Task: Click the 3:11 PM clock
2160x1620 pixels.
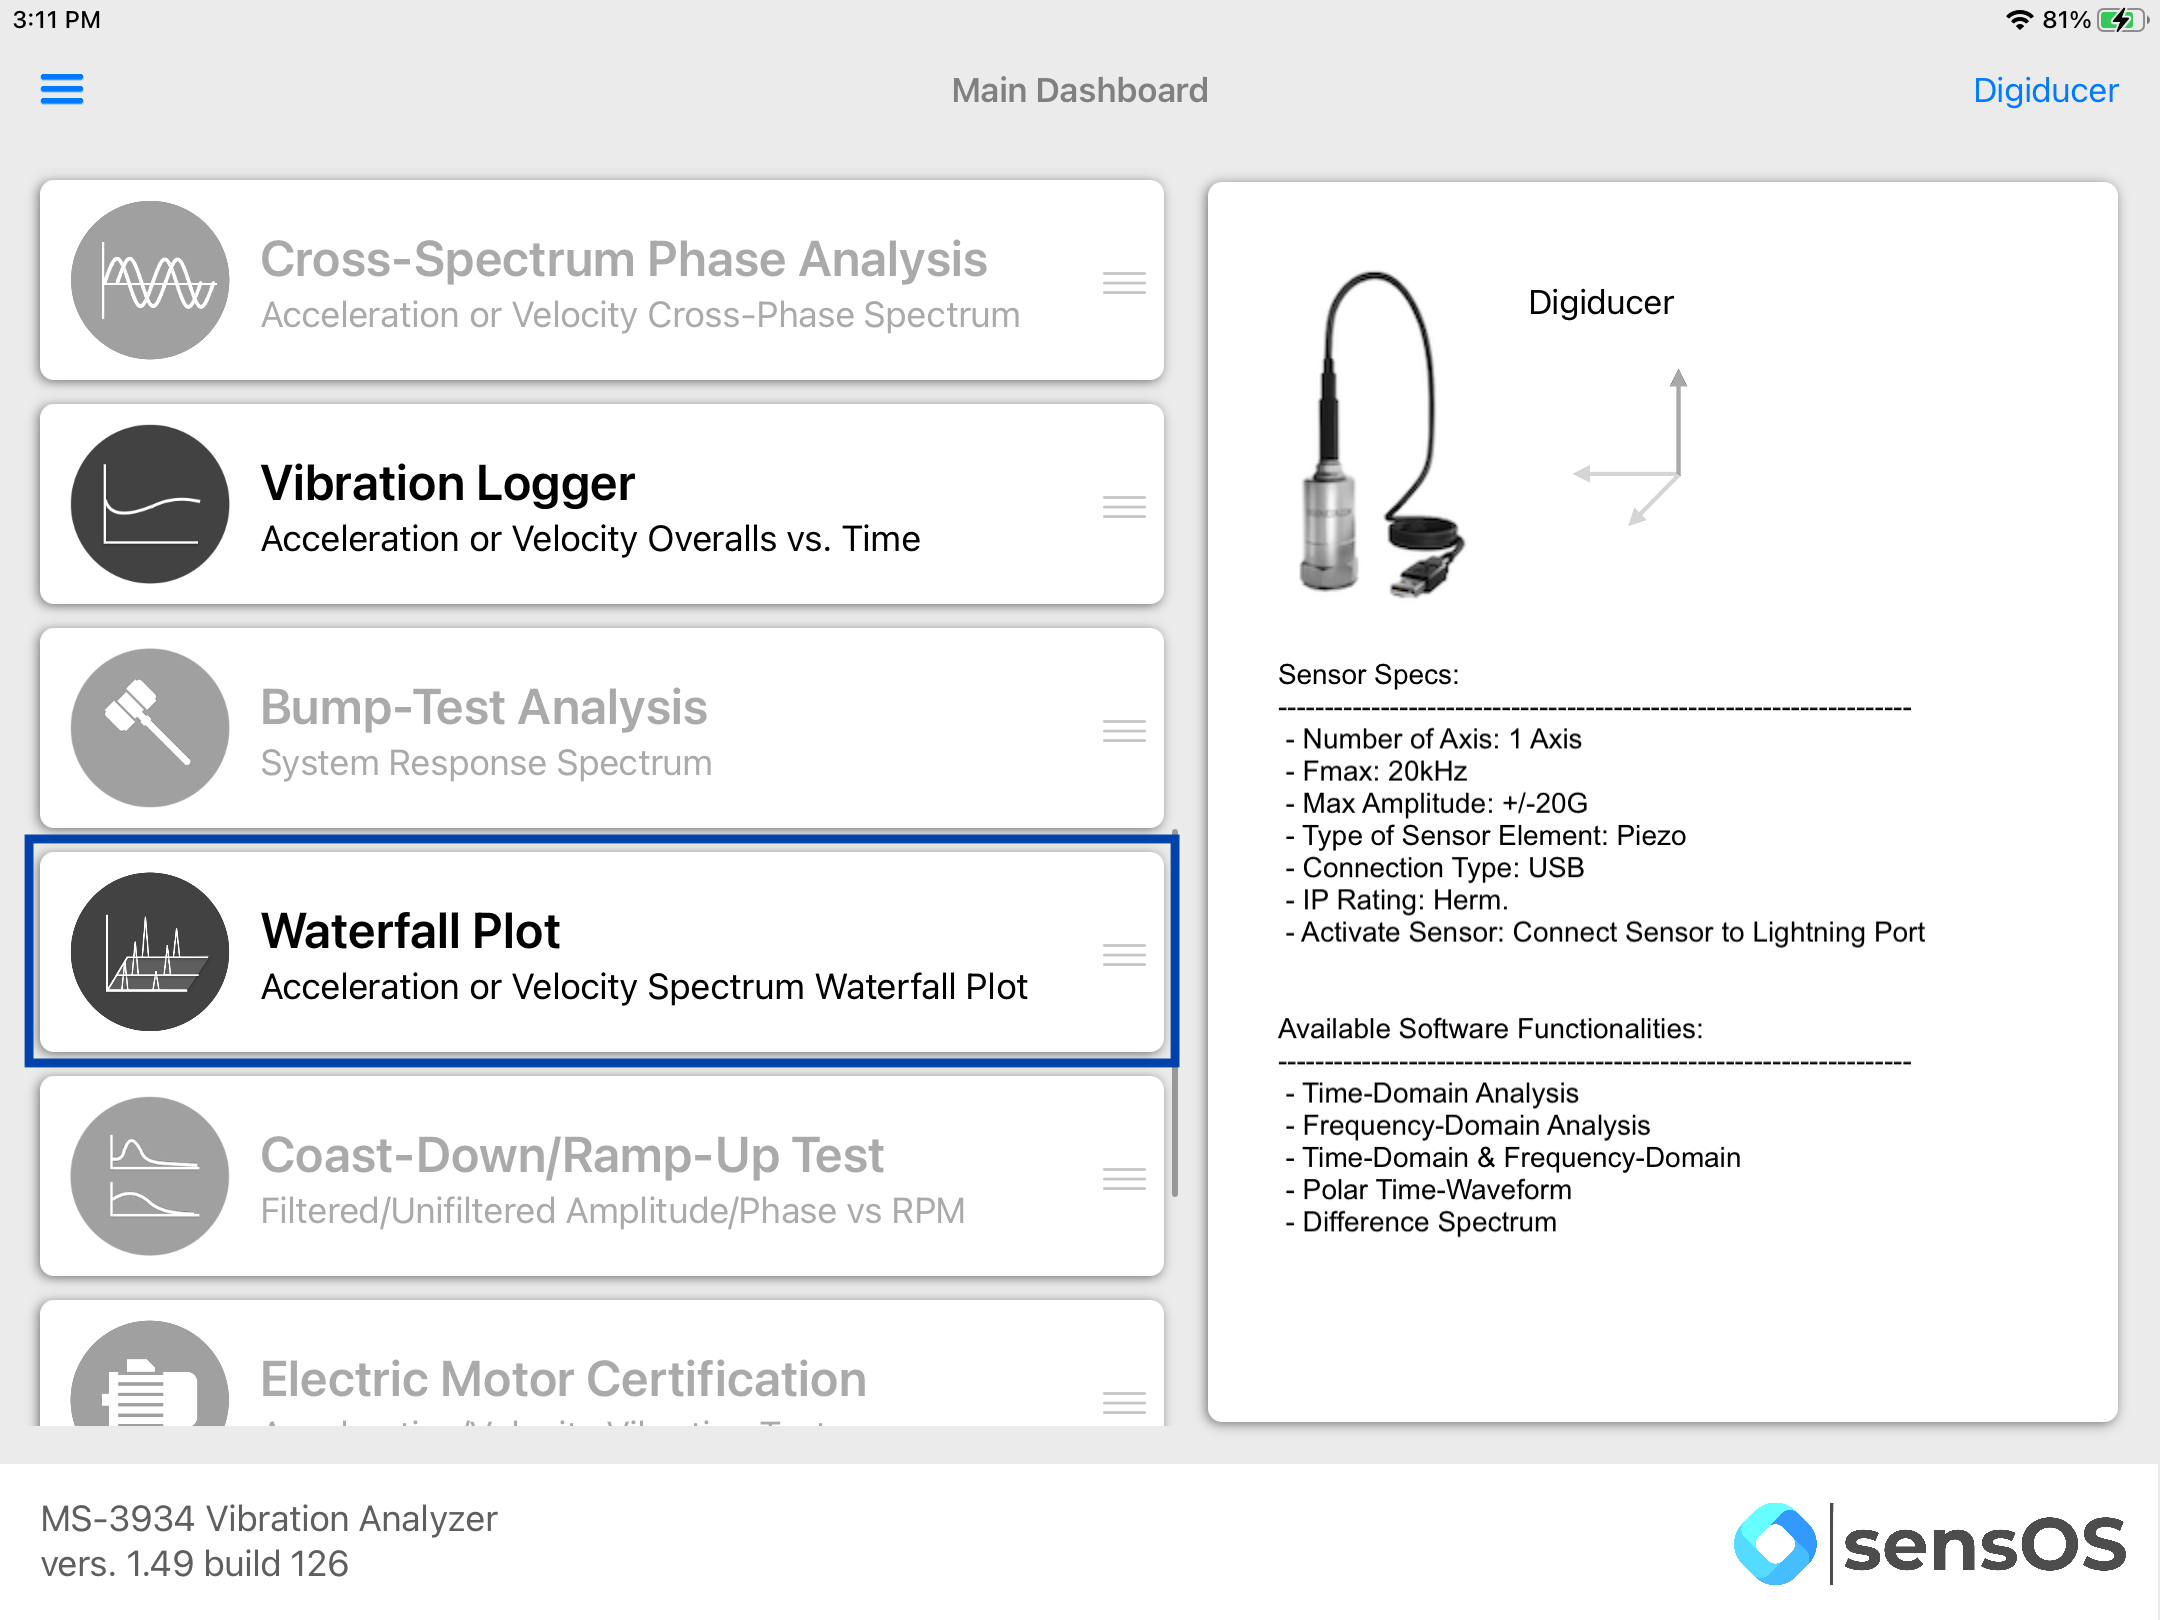Action: [x=57, y=20]
